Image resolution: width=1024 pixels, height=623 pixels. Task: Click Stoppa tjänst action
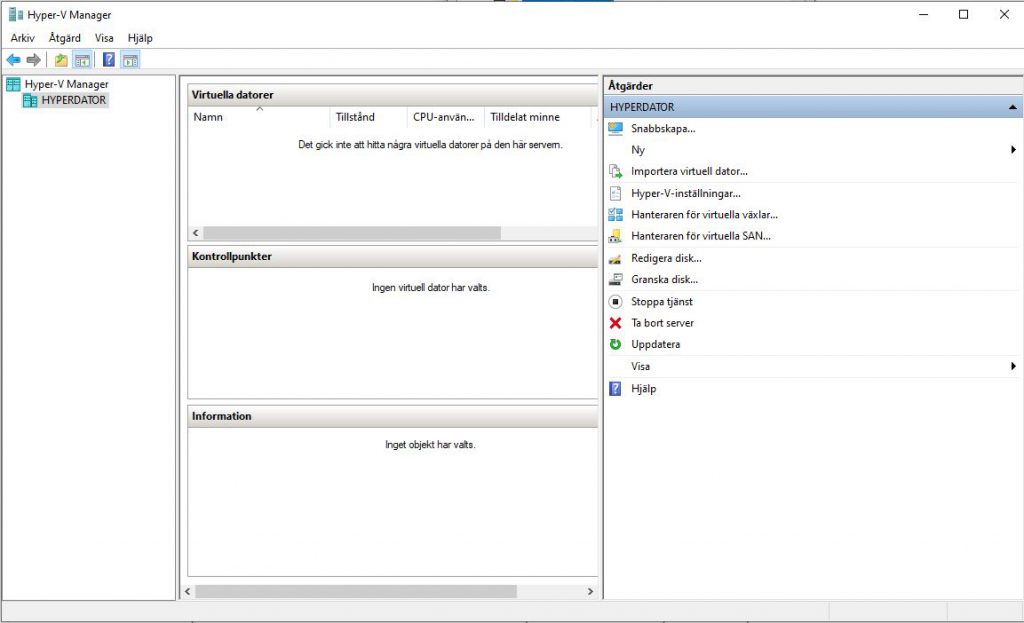662,302
